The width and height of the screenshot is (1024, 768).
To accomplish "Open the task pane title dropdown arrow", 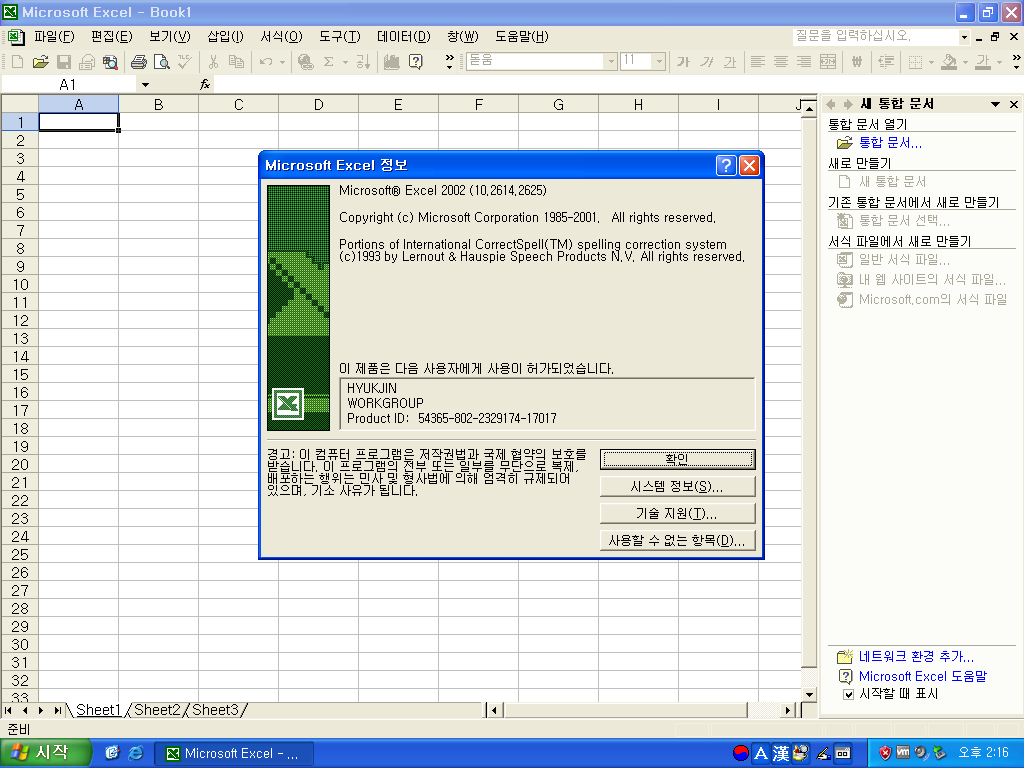I will pos(995,104).
